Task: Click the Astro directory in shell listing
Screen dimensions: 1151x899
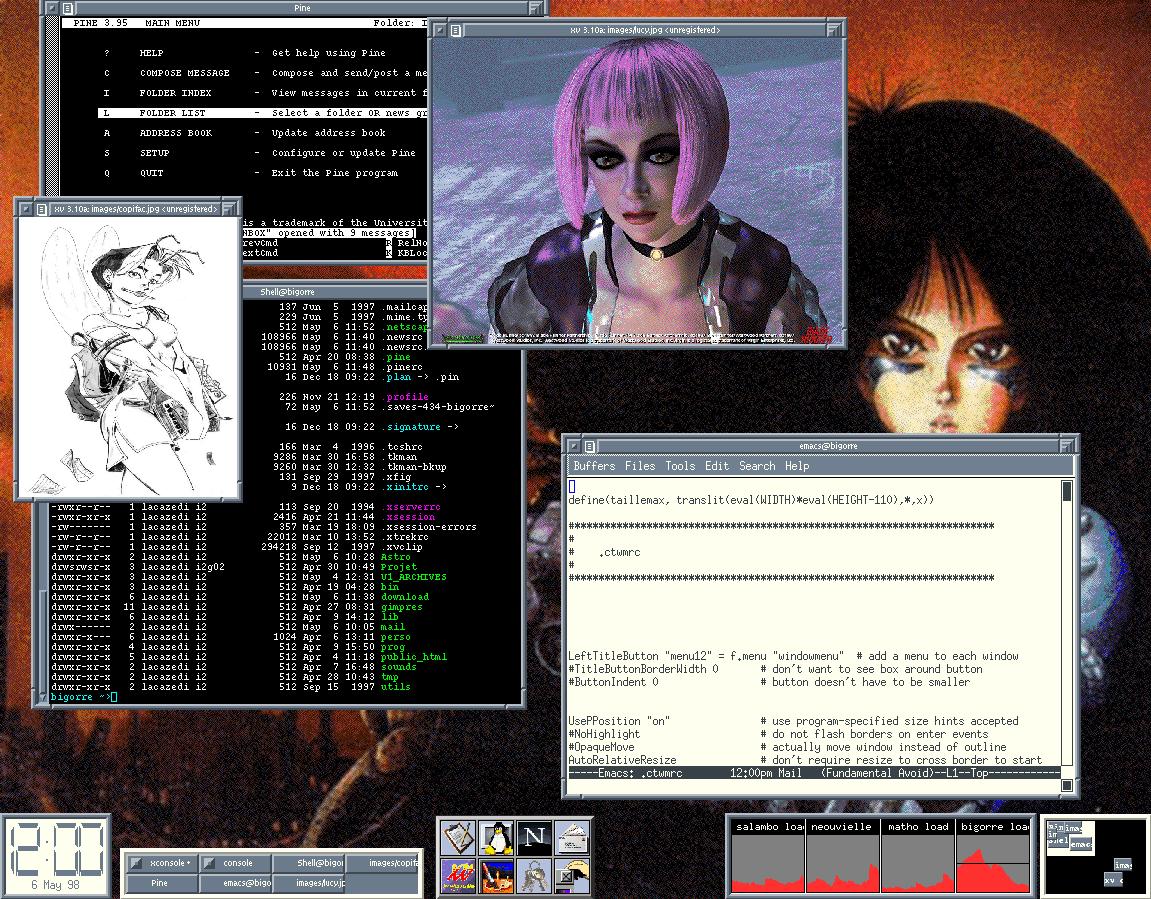Action: [396, 557]
